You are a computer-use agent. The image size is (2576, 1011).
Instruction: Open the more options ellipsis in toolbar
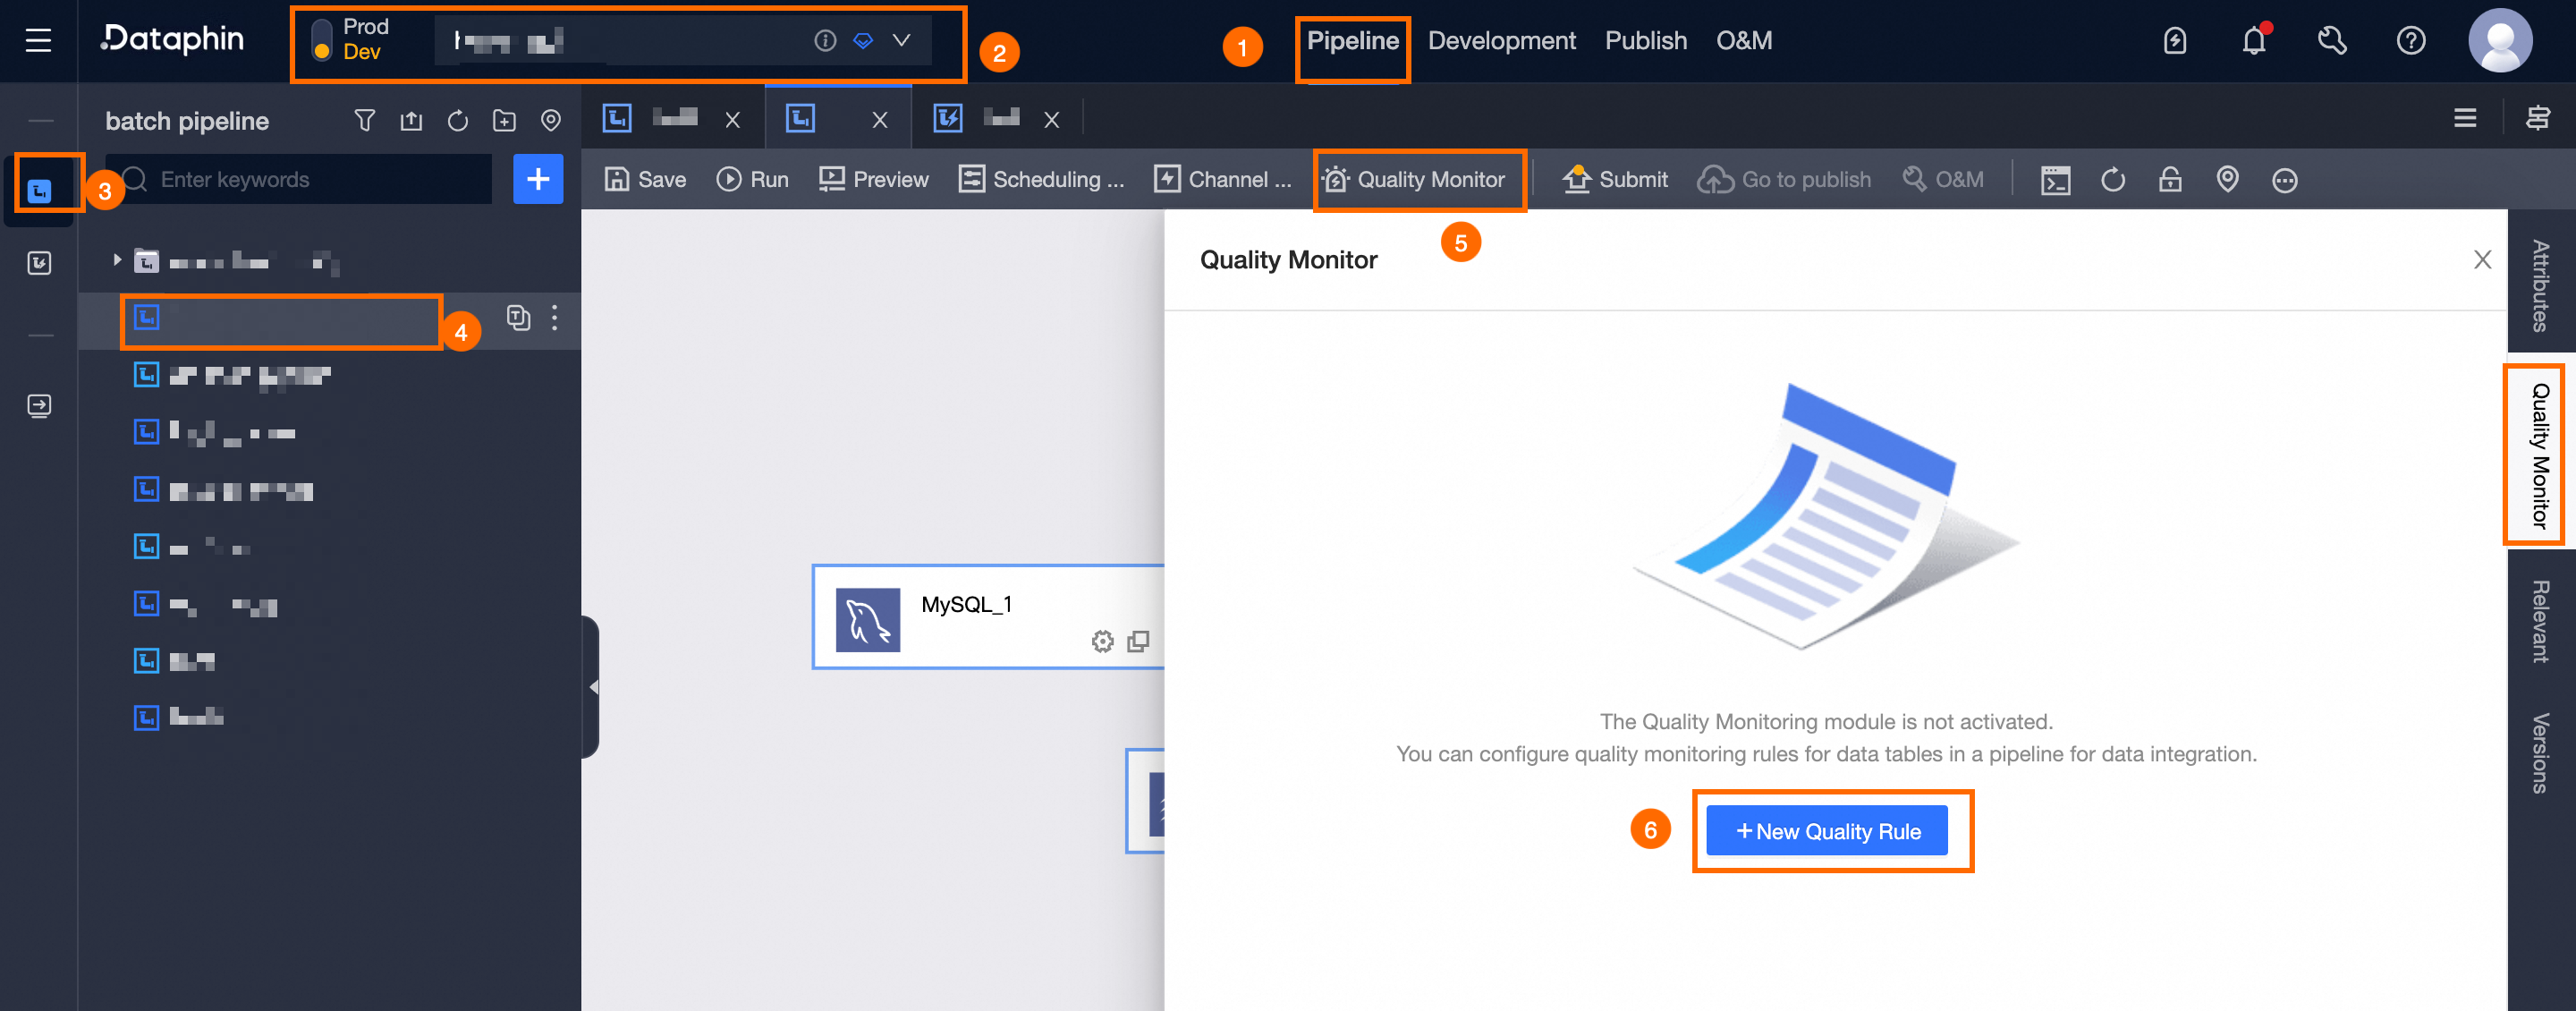click(2284, 180)
